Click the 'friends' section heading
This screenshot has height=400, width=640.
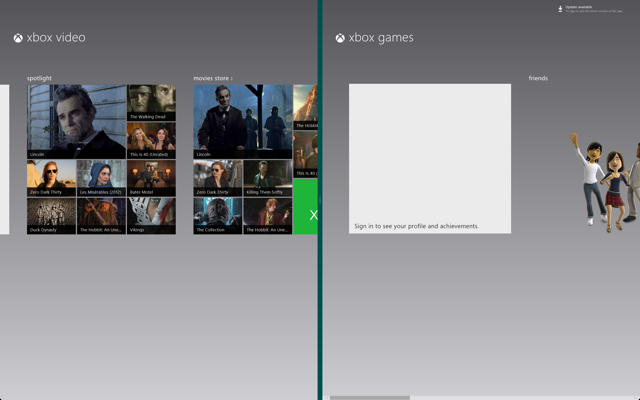point(538,78)
